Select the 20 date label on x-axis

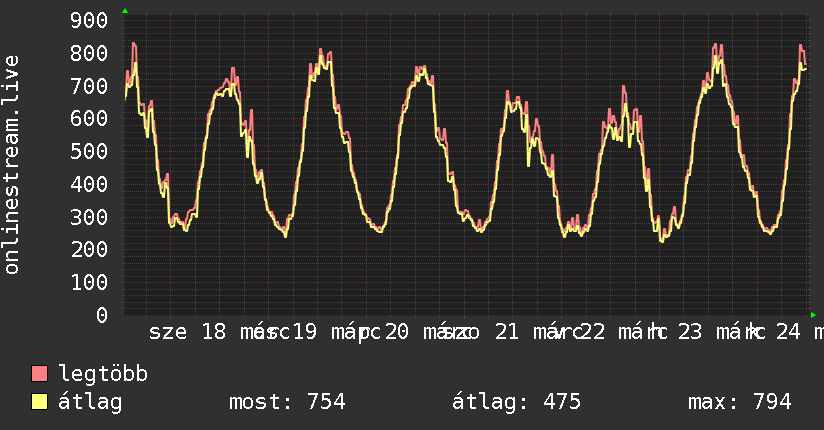[x=396, y=332]
